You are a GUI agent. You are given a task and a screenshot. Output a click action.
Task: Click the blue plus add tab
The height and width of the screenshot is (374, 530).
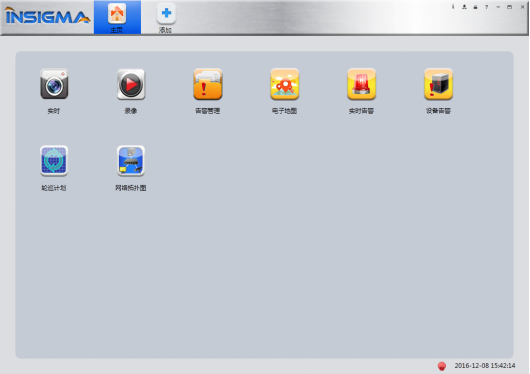coord(166,17)
